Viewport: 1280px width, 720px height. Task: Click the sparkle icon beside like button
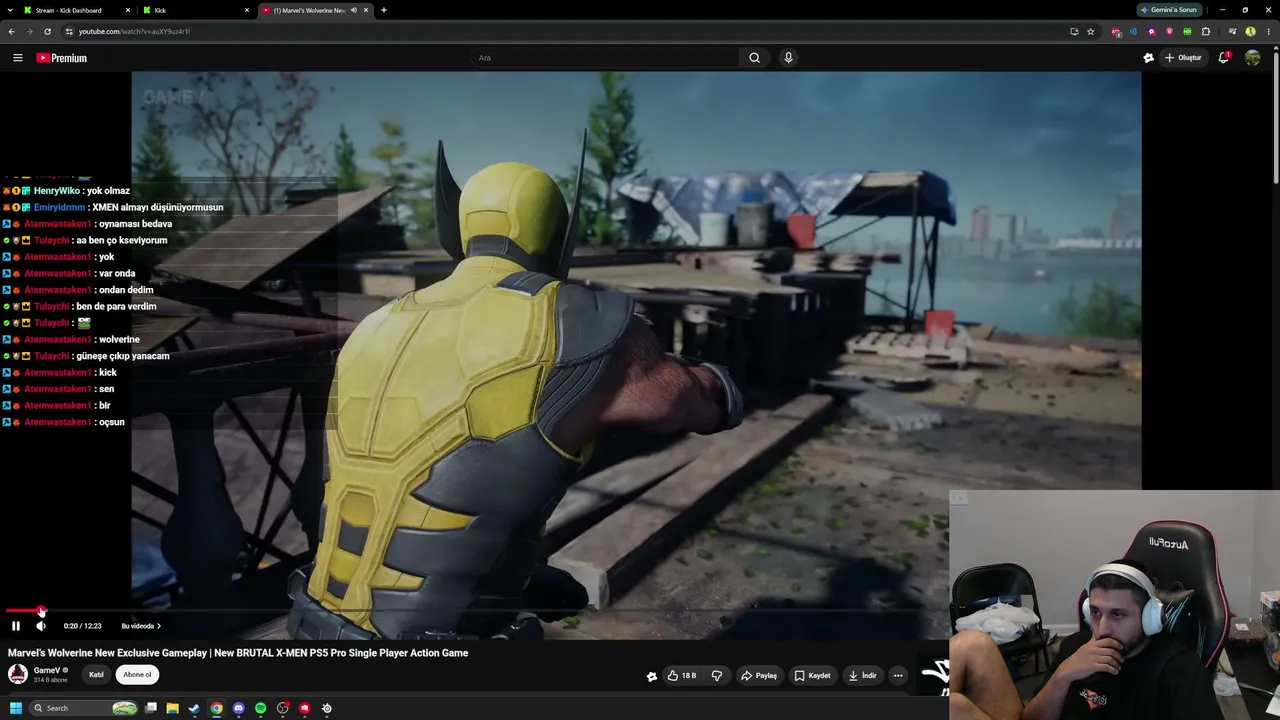click(x=652, y=676)
